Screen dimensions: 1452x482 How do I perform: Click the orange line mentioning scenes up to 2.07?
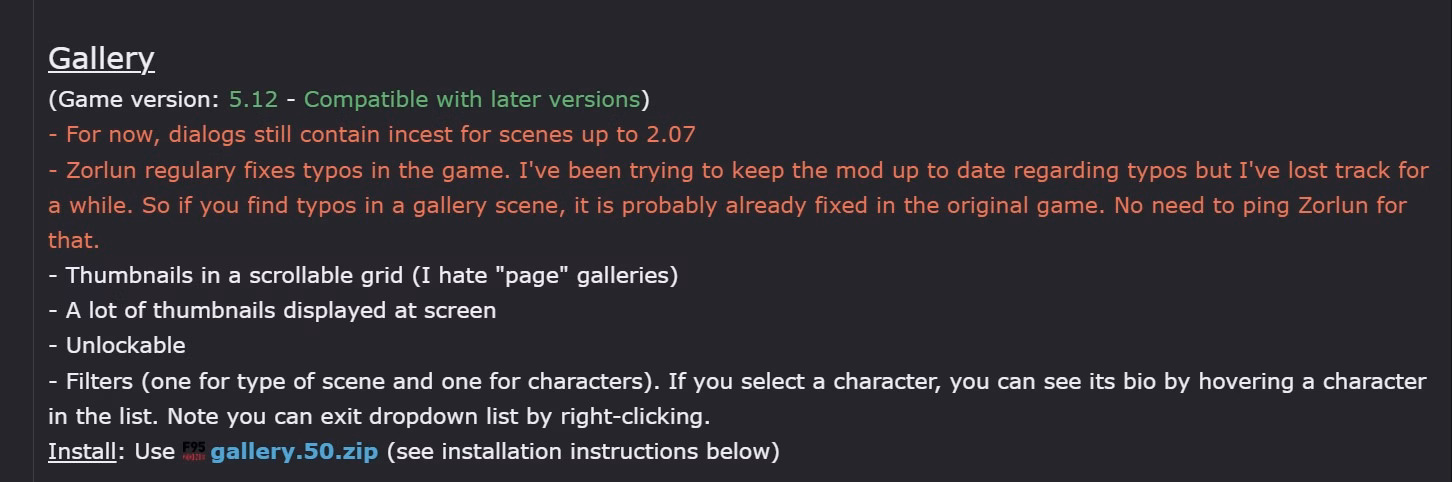point(372,134)
